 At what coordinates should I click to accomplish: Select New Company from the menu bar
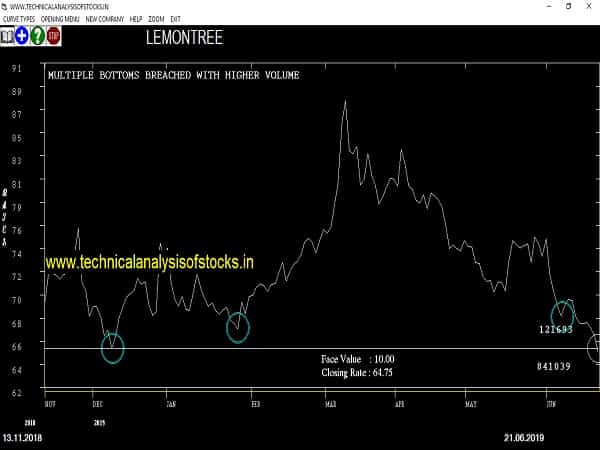(x=105, y=19)
